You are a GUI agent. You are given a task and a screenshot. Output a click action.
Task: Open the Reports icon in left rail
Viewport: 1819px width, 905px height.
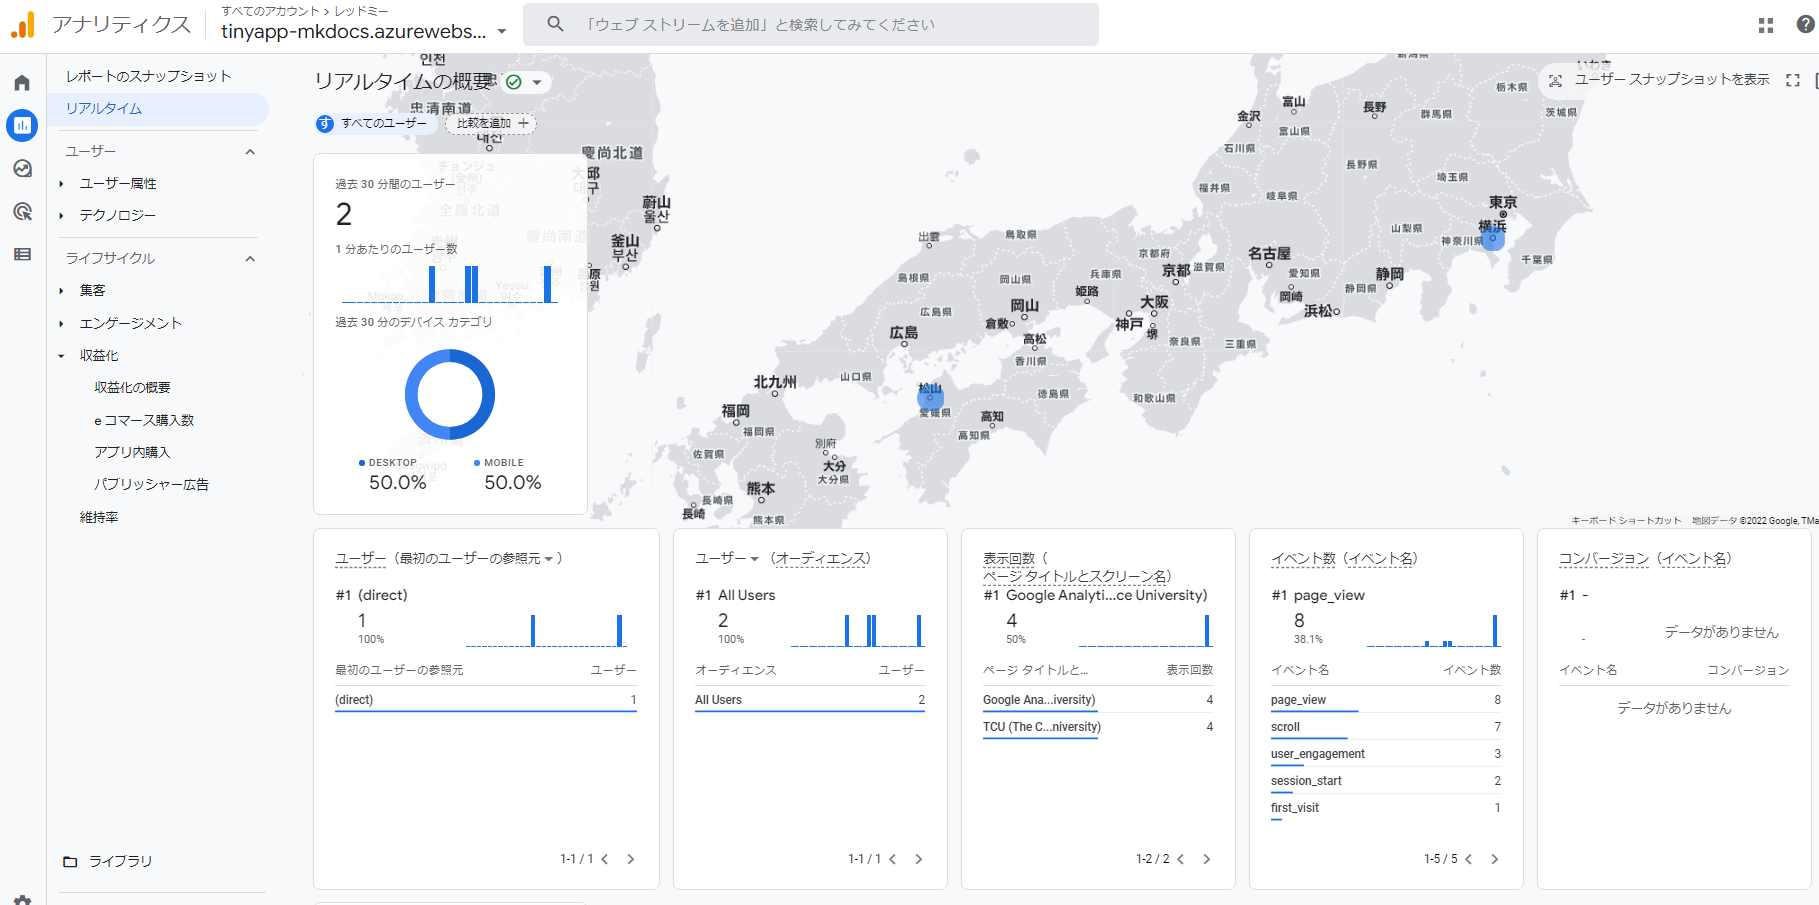22,125
